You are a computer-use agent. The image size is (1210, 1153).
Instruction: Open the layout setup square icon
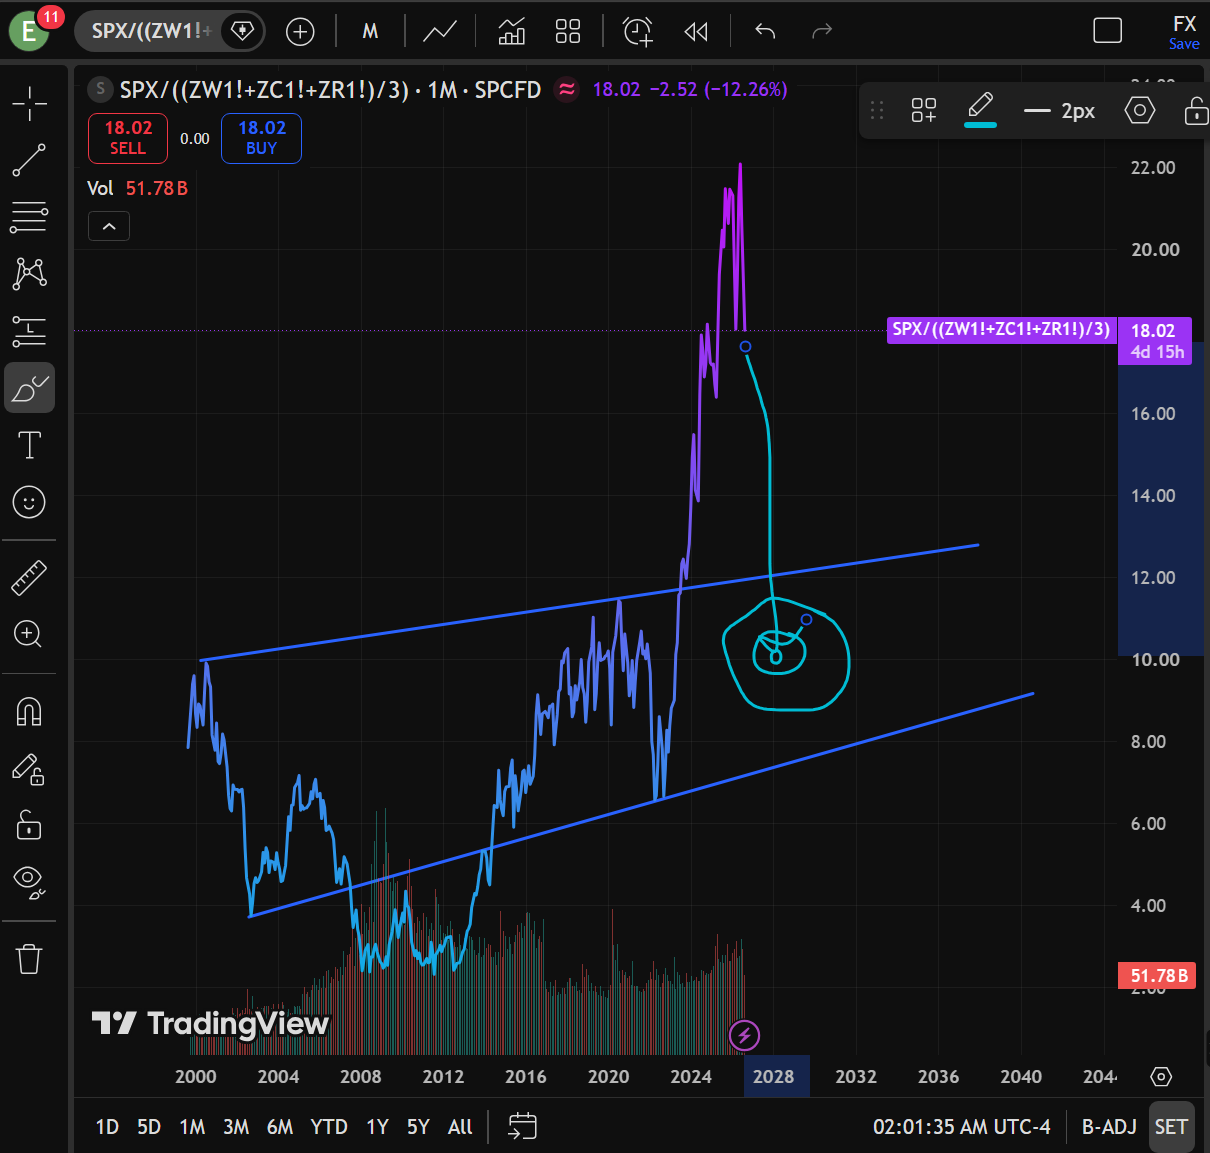point(1108,31)
